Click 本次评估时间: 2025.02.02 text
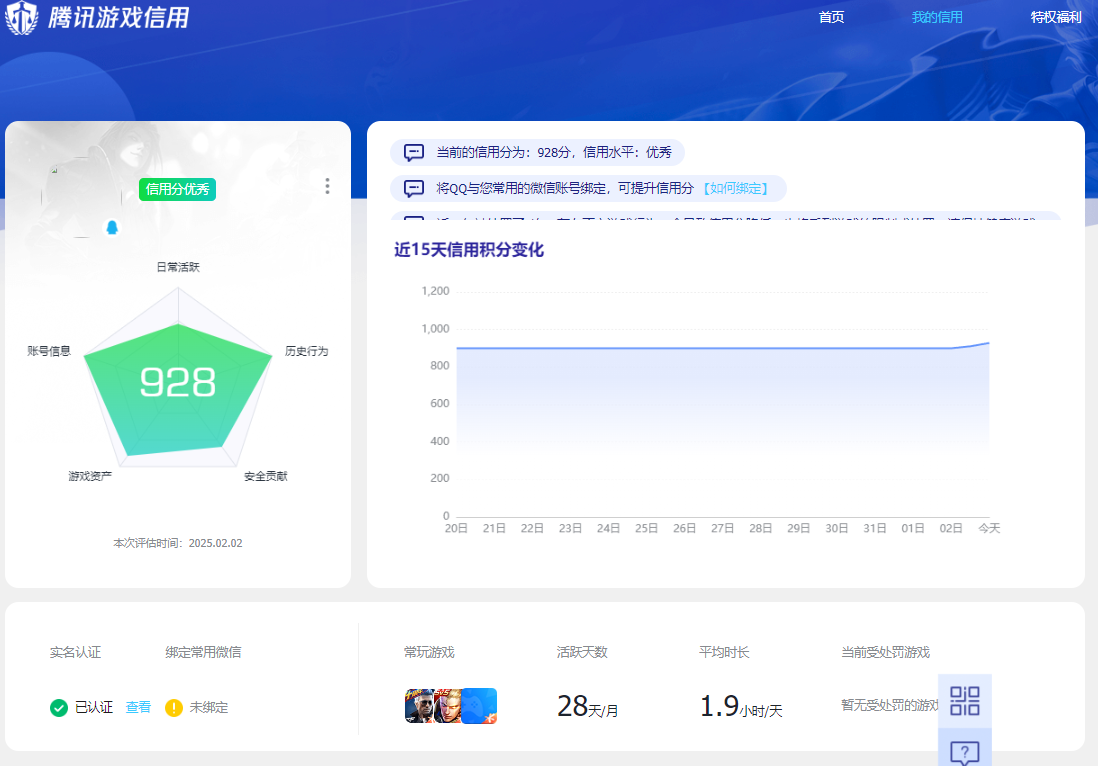This screenshot has height=766, width=1098. pyautogui.click(x=178, y=543)
